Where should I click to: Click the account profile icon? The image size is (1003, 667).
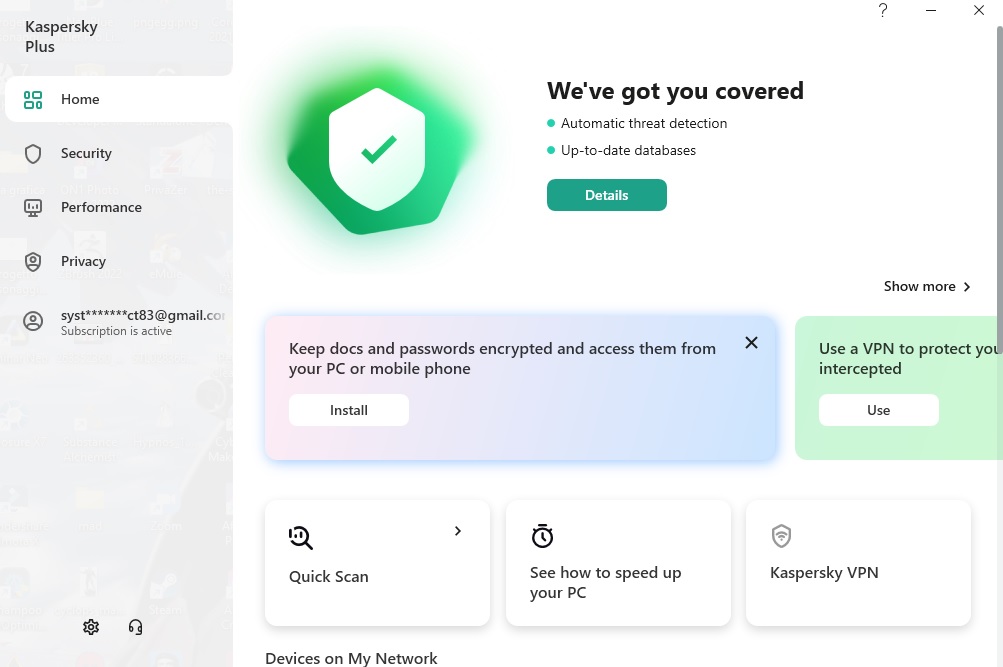point(33,321)
